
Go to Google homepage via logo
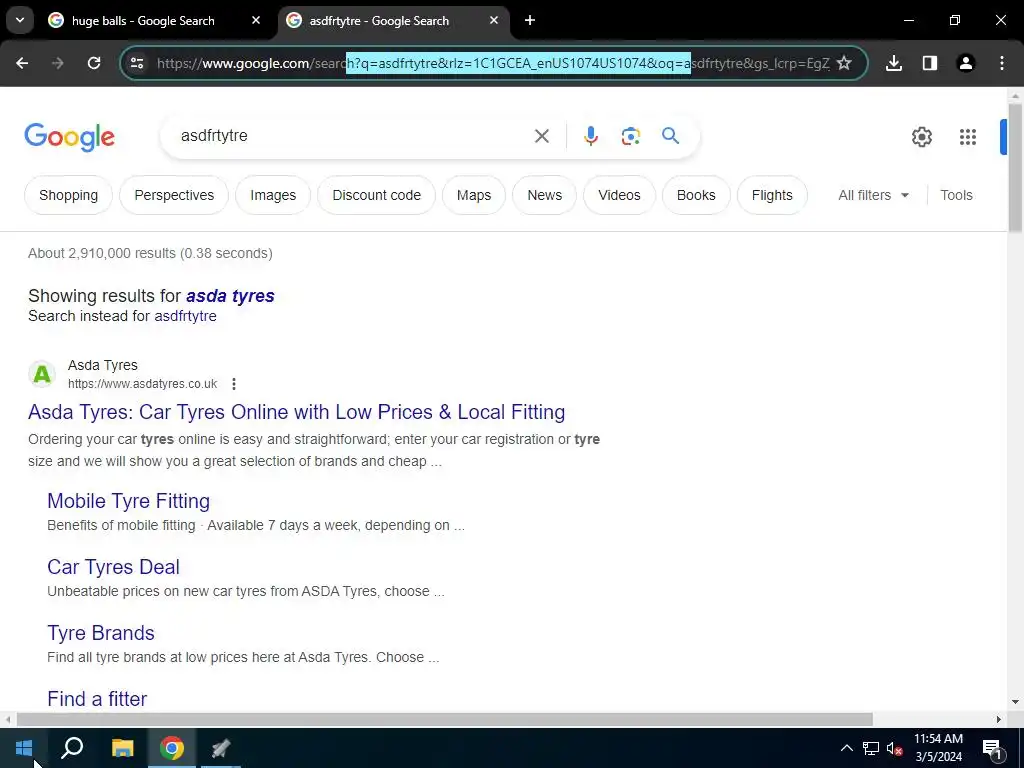pyautogui.click(x=69, y=137)
